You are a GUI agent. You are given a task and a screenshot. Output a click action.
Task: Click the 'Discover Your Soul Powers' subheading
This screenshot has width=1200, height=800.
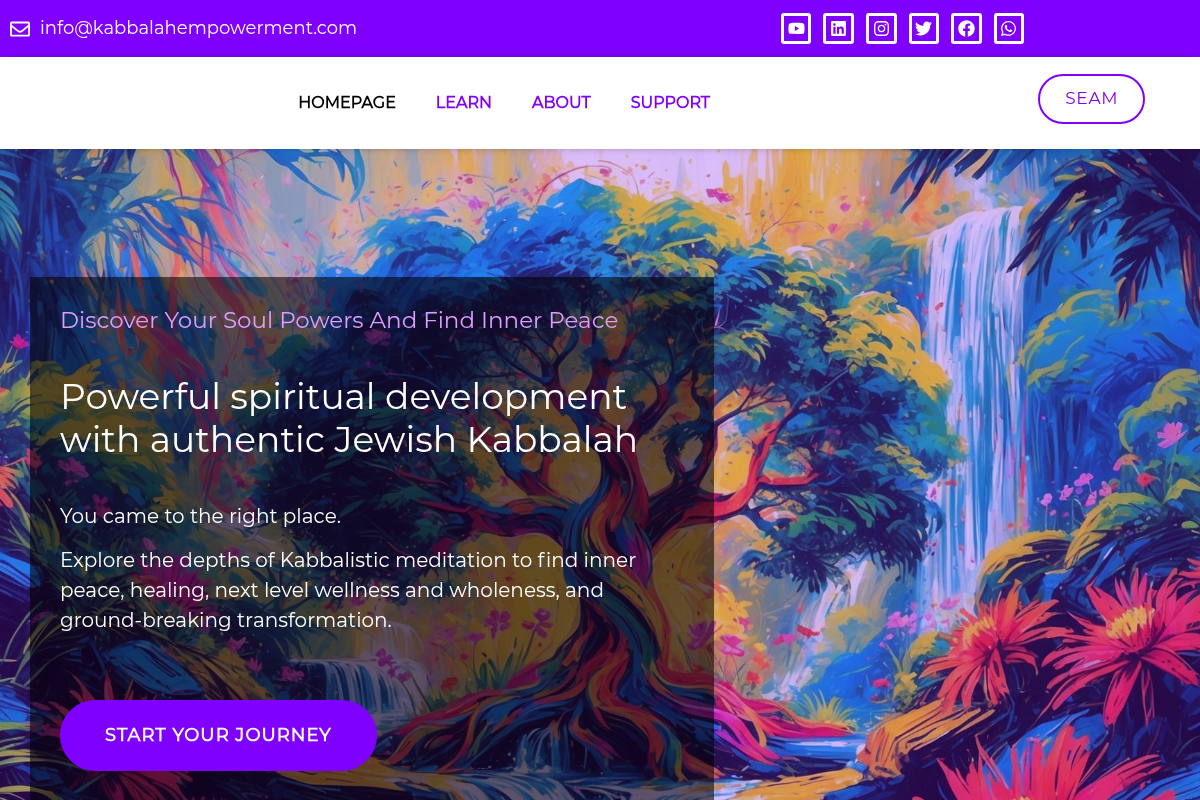point(339,320)
